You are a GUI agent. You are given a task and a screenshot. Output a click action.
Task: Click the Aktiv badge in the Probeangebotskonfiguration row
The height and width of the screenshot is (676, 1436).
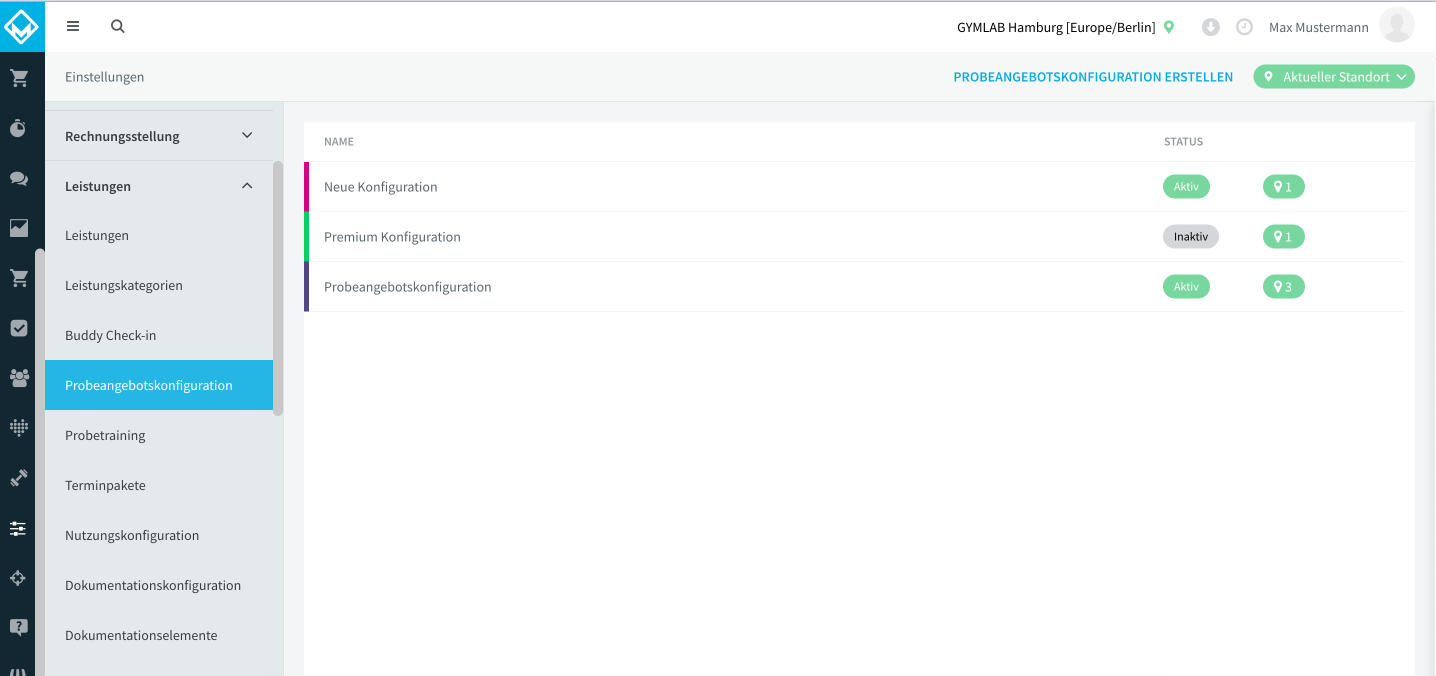coord(1186,287)
